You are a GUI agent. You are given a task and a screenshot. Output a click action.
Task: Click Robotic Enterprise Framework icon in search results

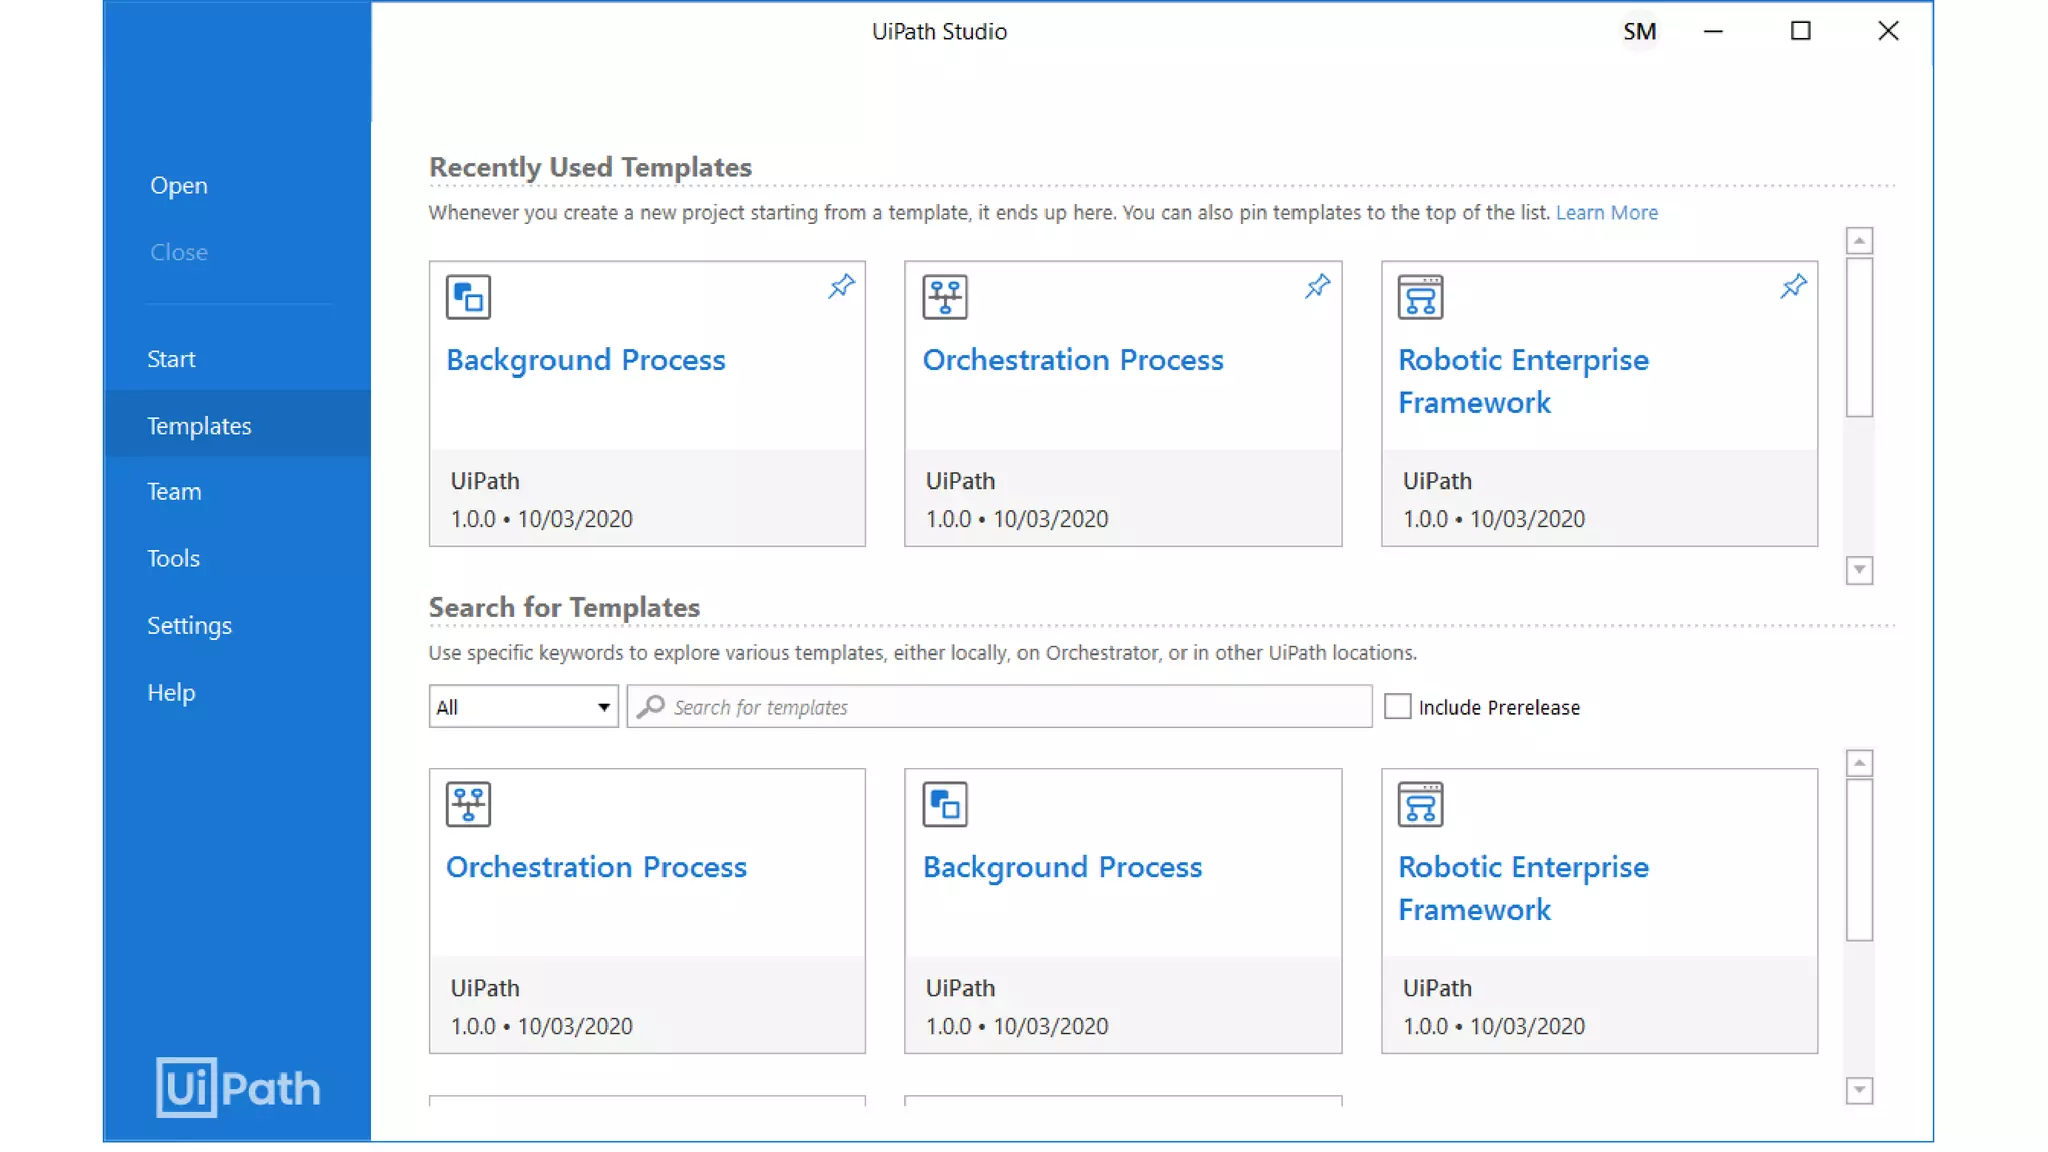coord(1420,804)
